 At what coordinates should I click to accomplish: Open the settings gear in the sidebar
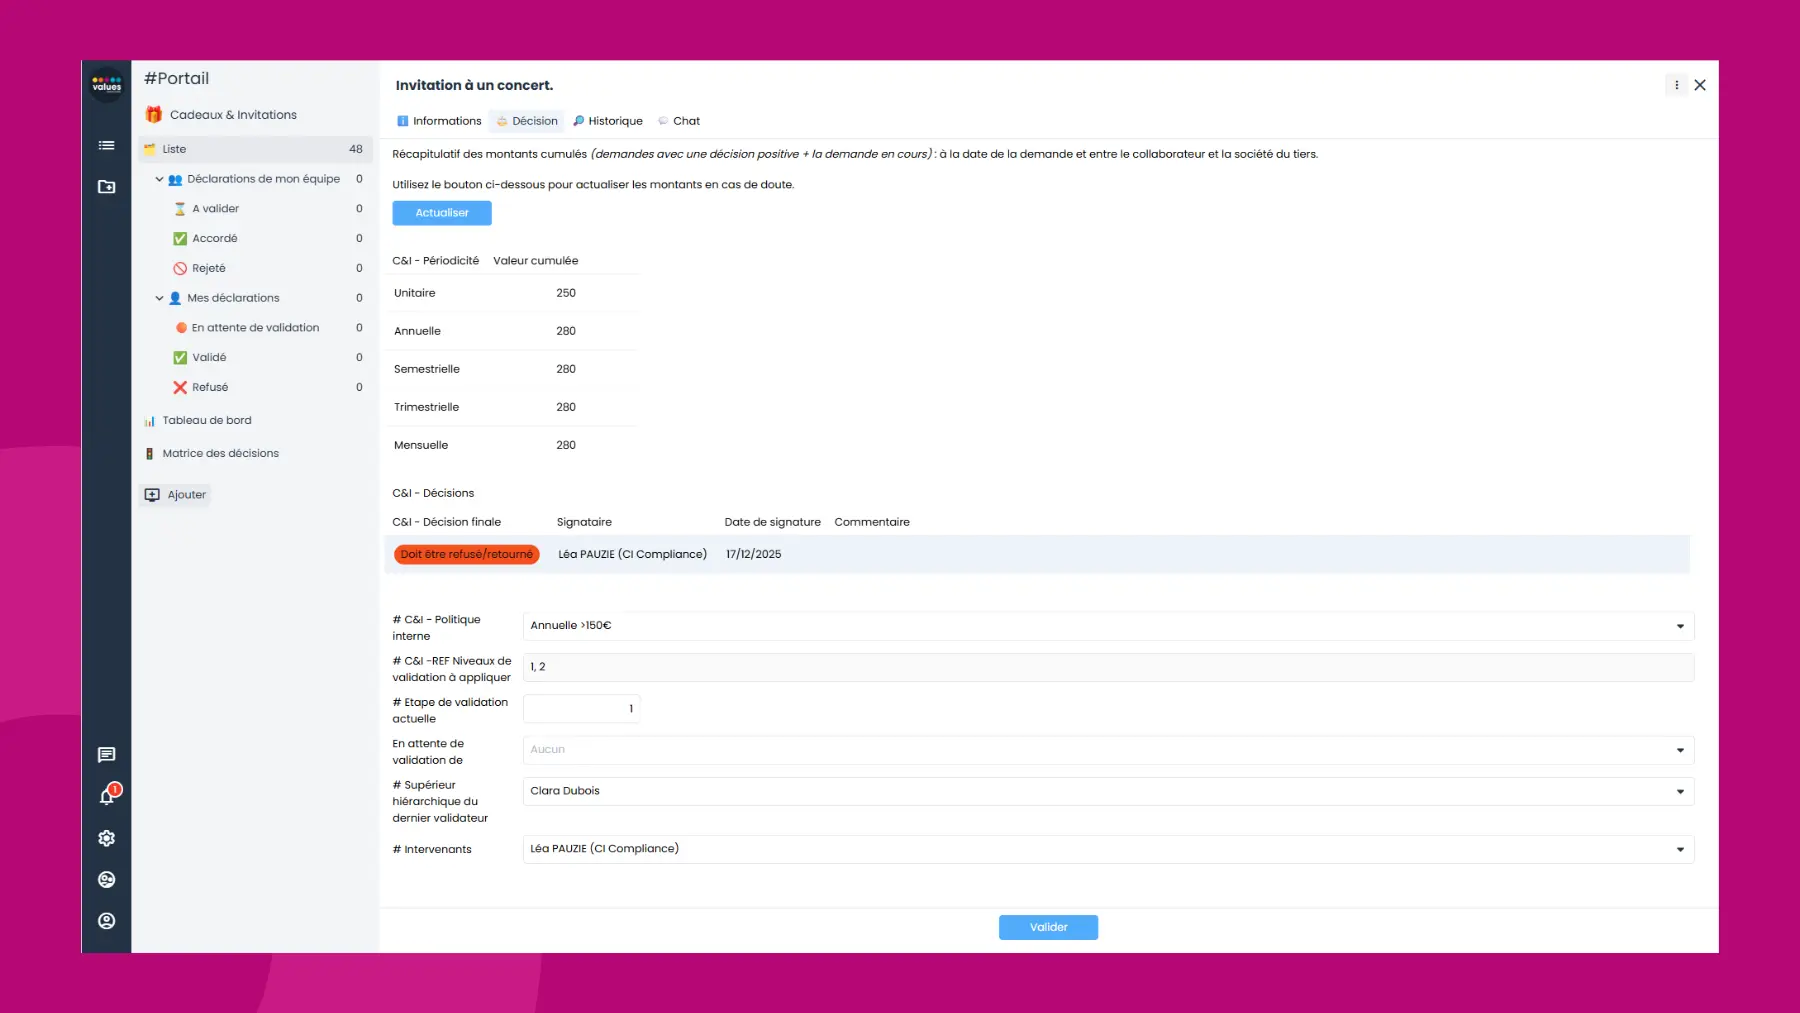click(x=106, y=838)
